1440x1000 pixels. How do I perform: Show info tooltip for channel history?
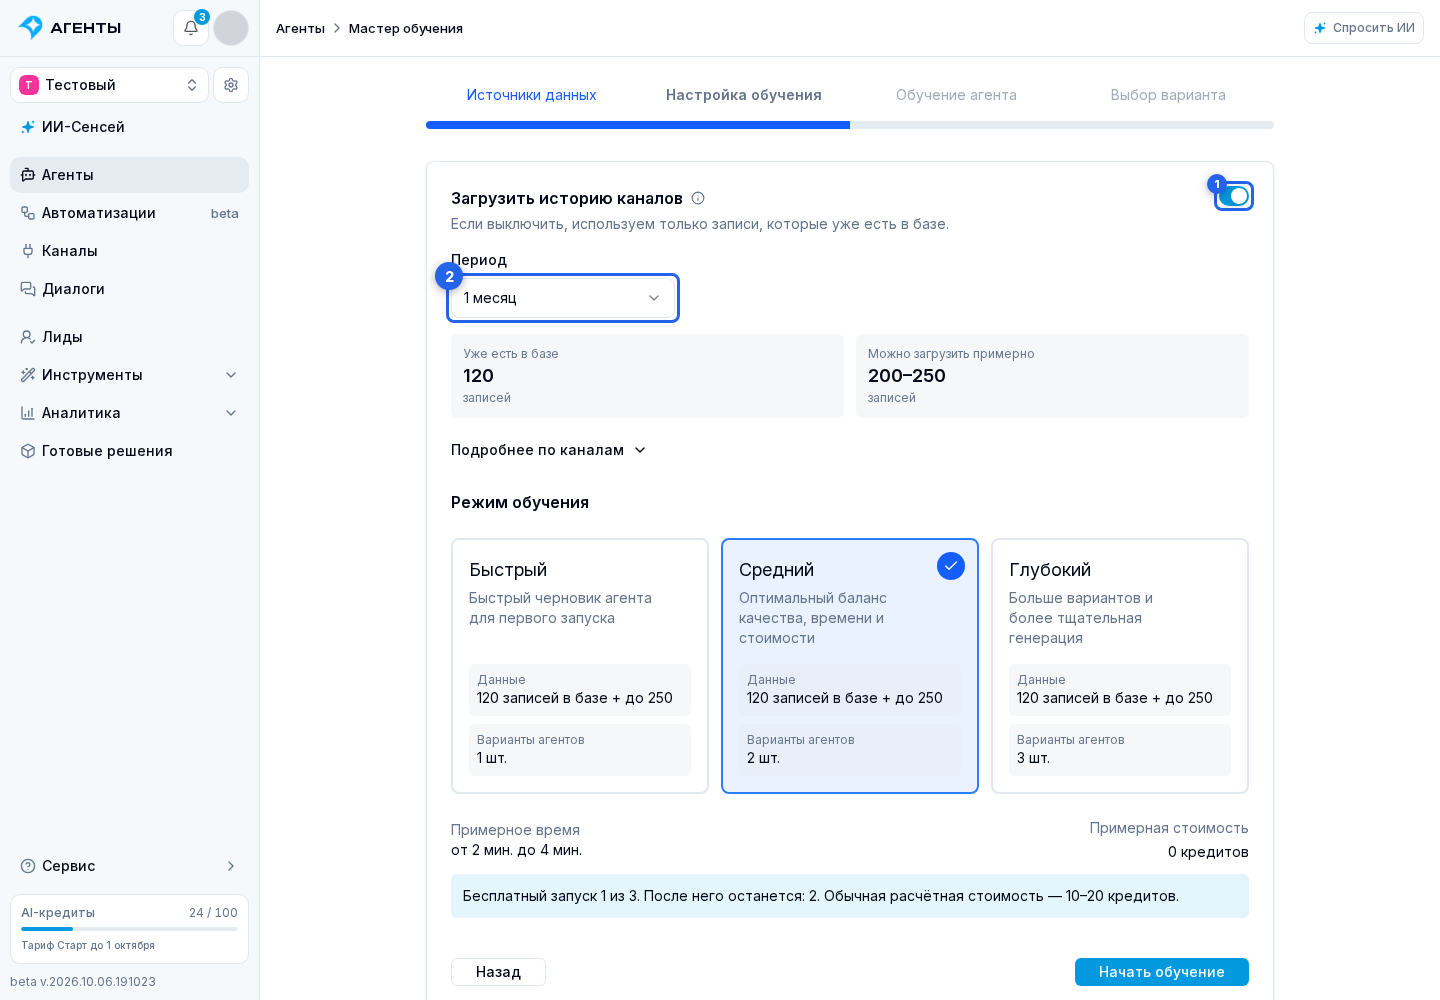click(698, 198)
